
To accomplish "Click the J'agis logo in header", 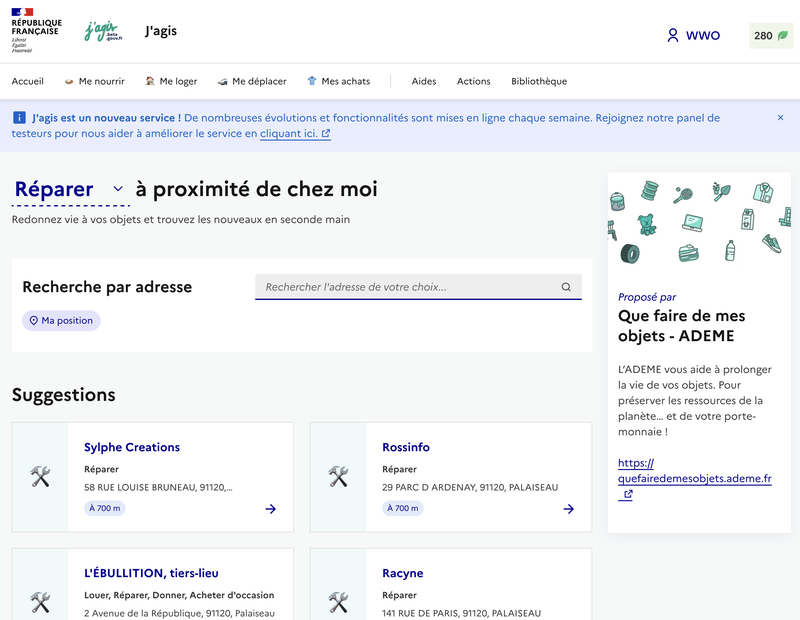I will 102,32.
